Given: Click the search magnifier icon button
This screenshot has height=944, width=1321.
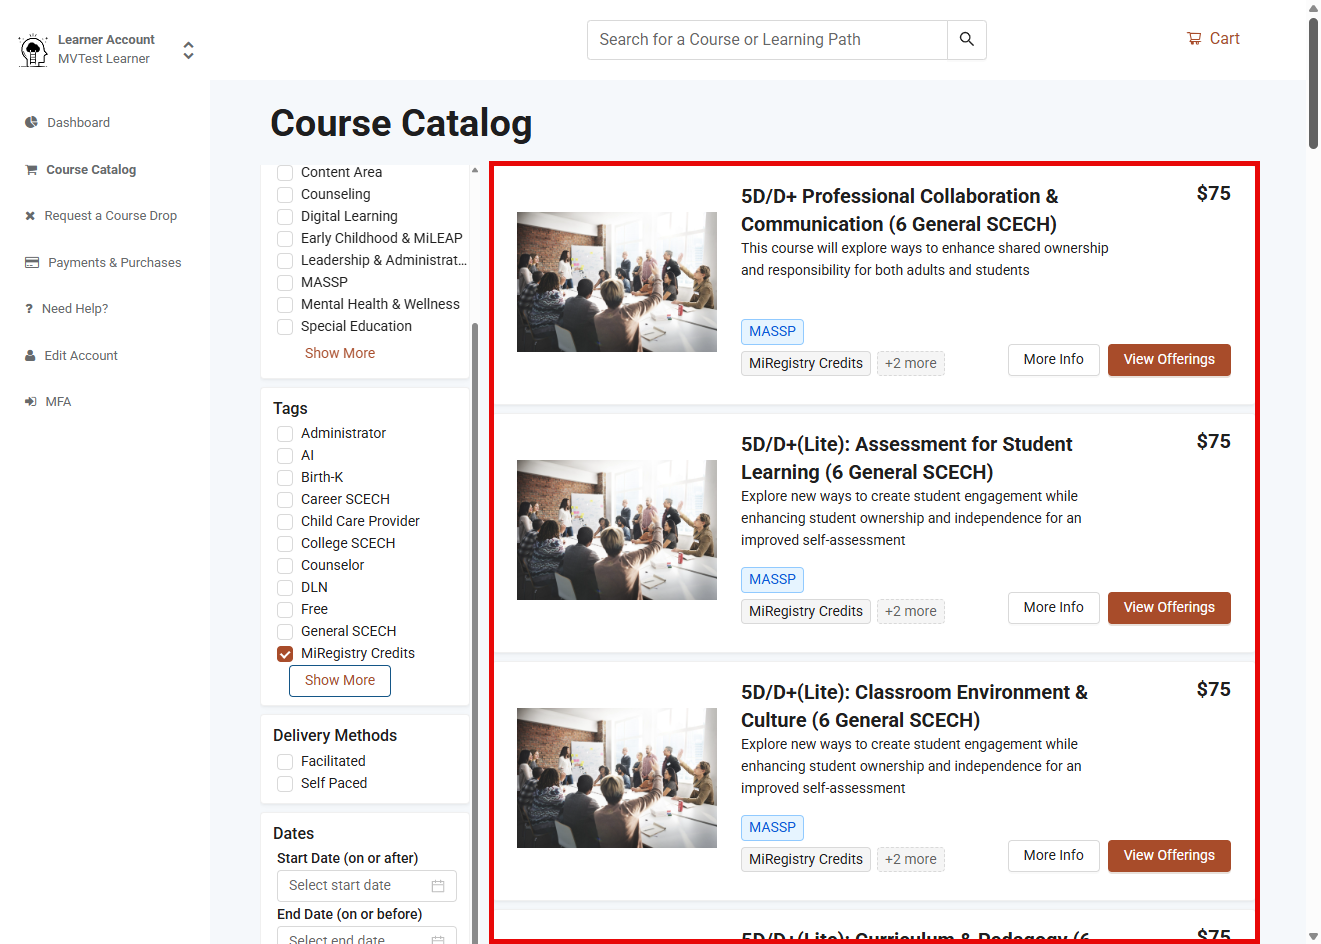Looking at the screenshot, I should [966, 40].
